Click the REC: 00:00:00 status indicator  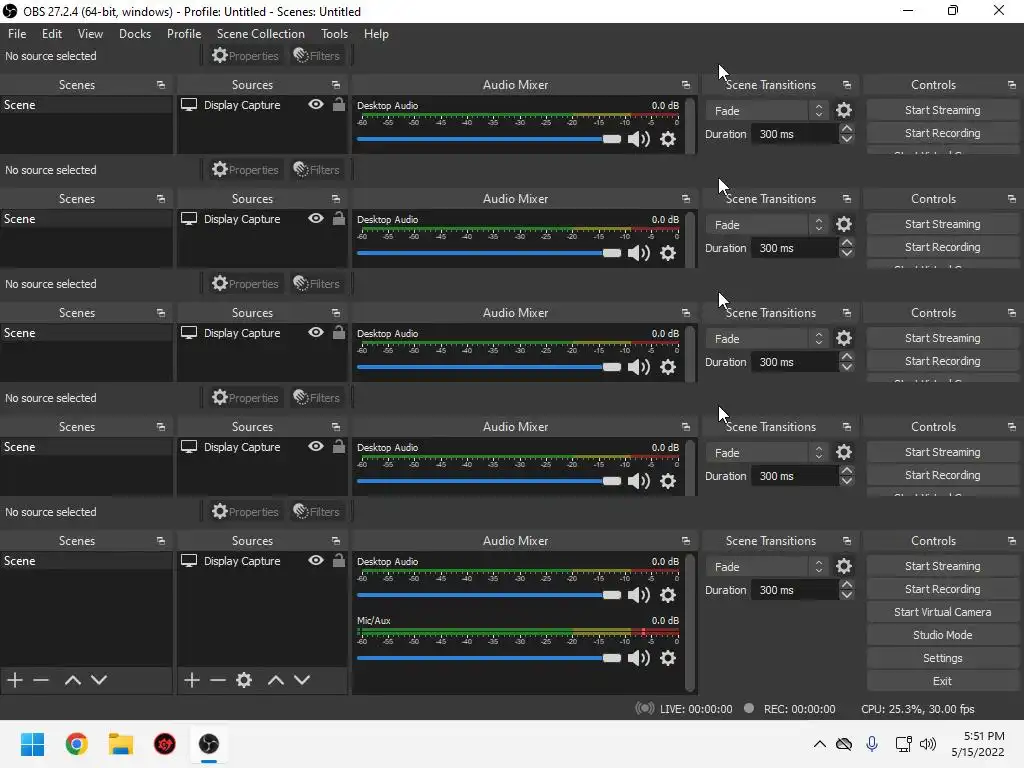pos(790,709)
